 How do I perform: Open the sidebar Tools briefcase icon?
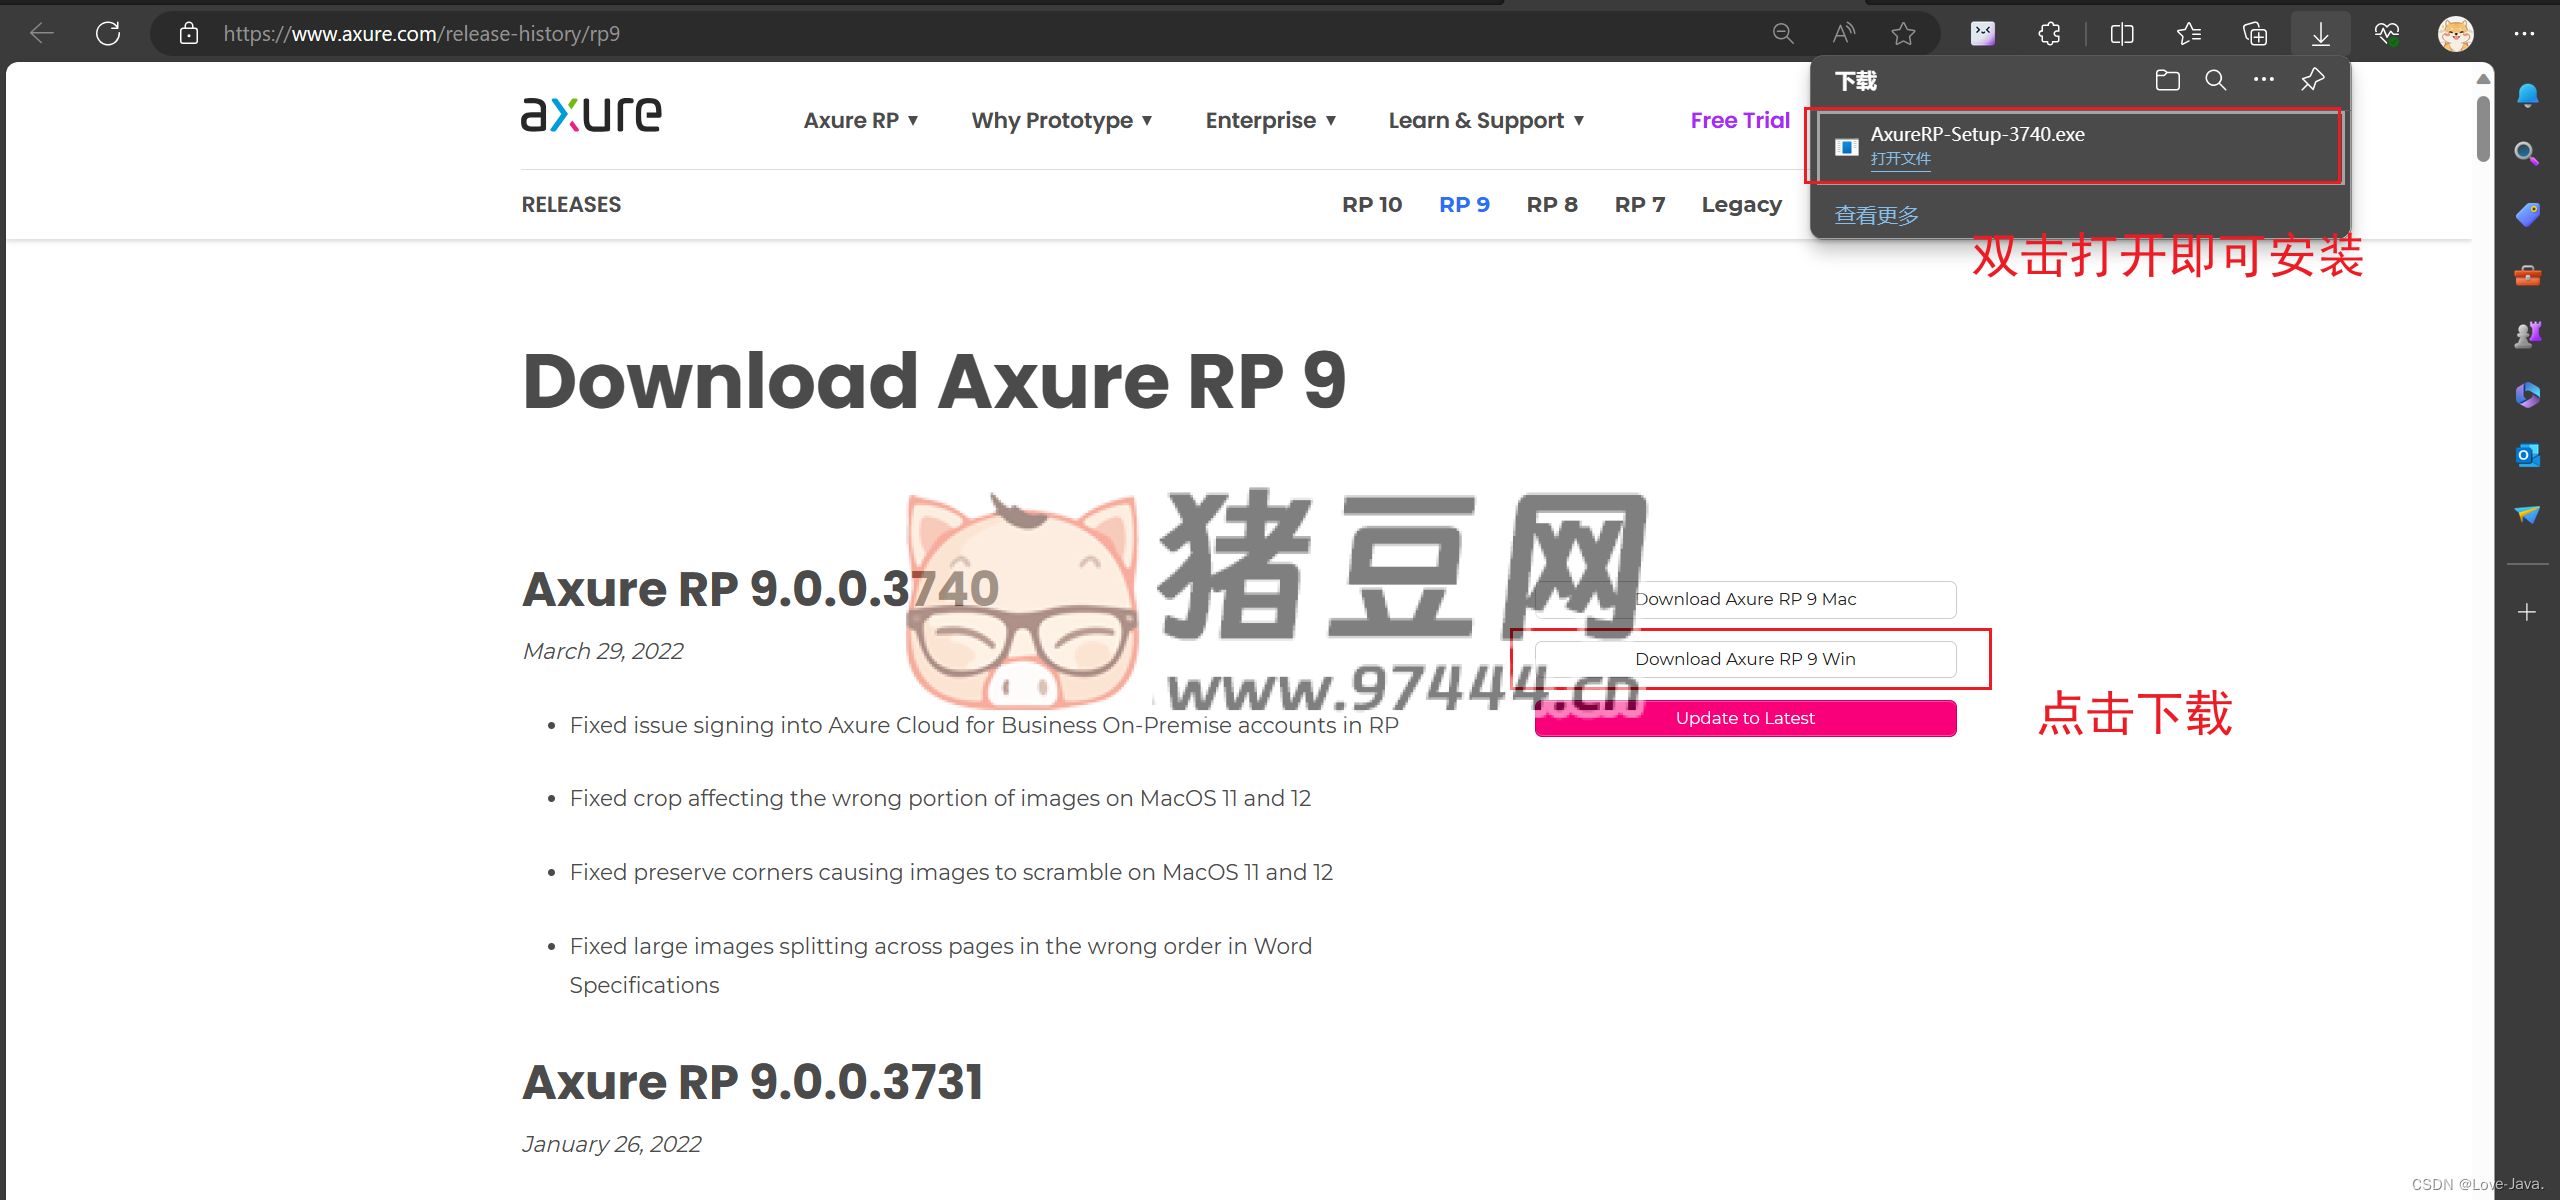pyautogui.click(x=2527, y=274)
